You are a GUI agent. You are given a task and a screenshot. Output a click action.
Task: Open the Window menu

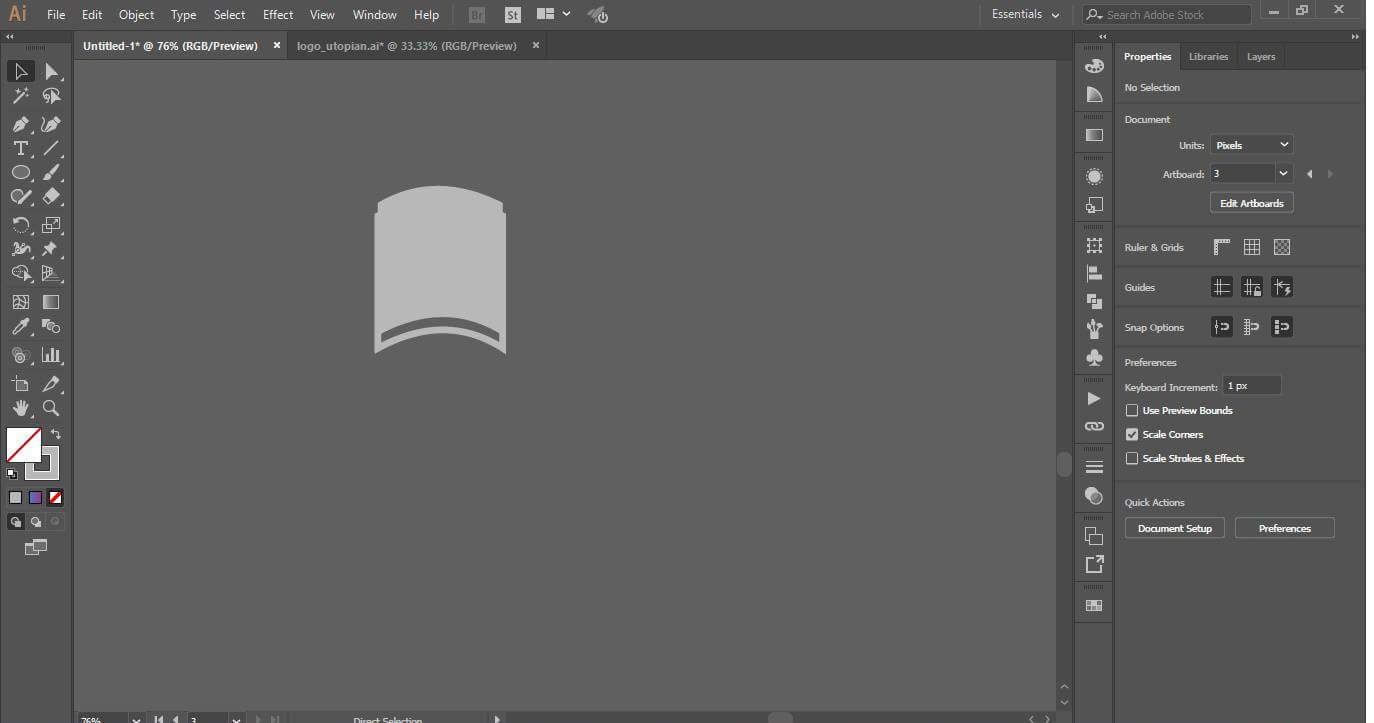374,15
